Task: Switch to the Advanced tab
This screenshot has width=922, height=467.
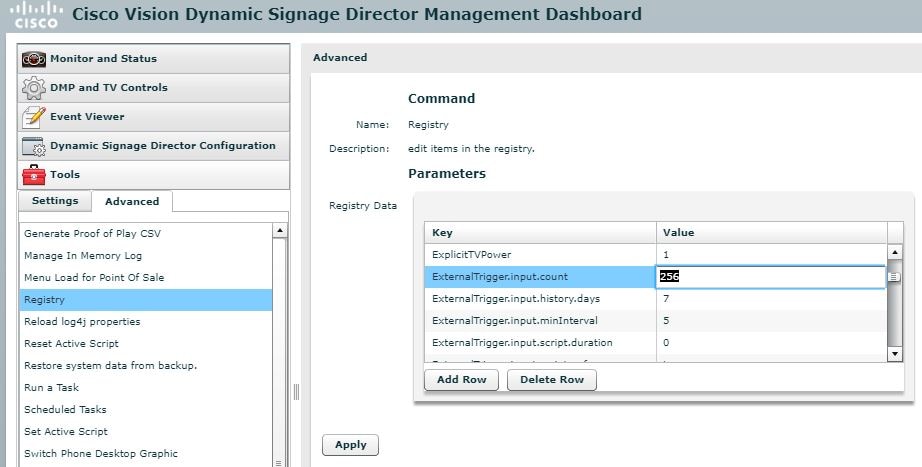Action: click(x=132, y=201)
